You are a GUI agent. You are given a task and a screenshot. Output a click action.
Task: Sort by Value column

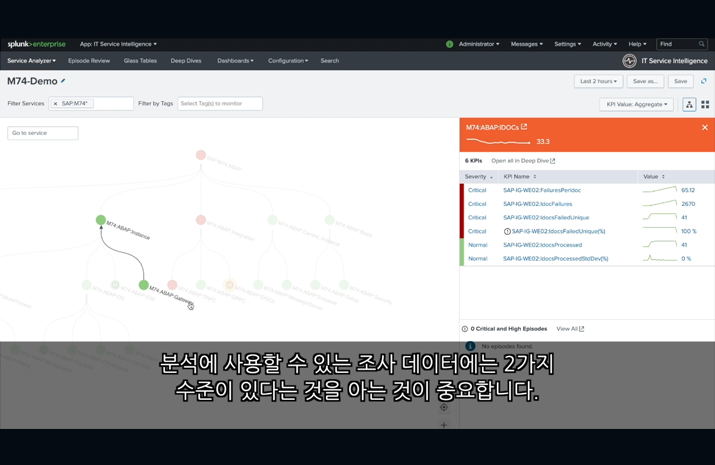[653, 176]
